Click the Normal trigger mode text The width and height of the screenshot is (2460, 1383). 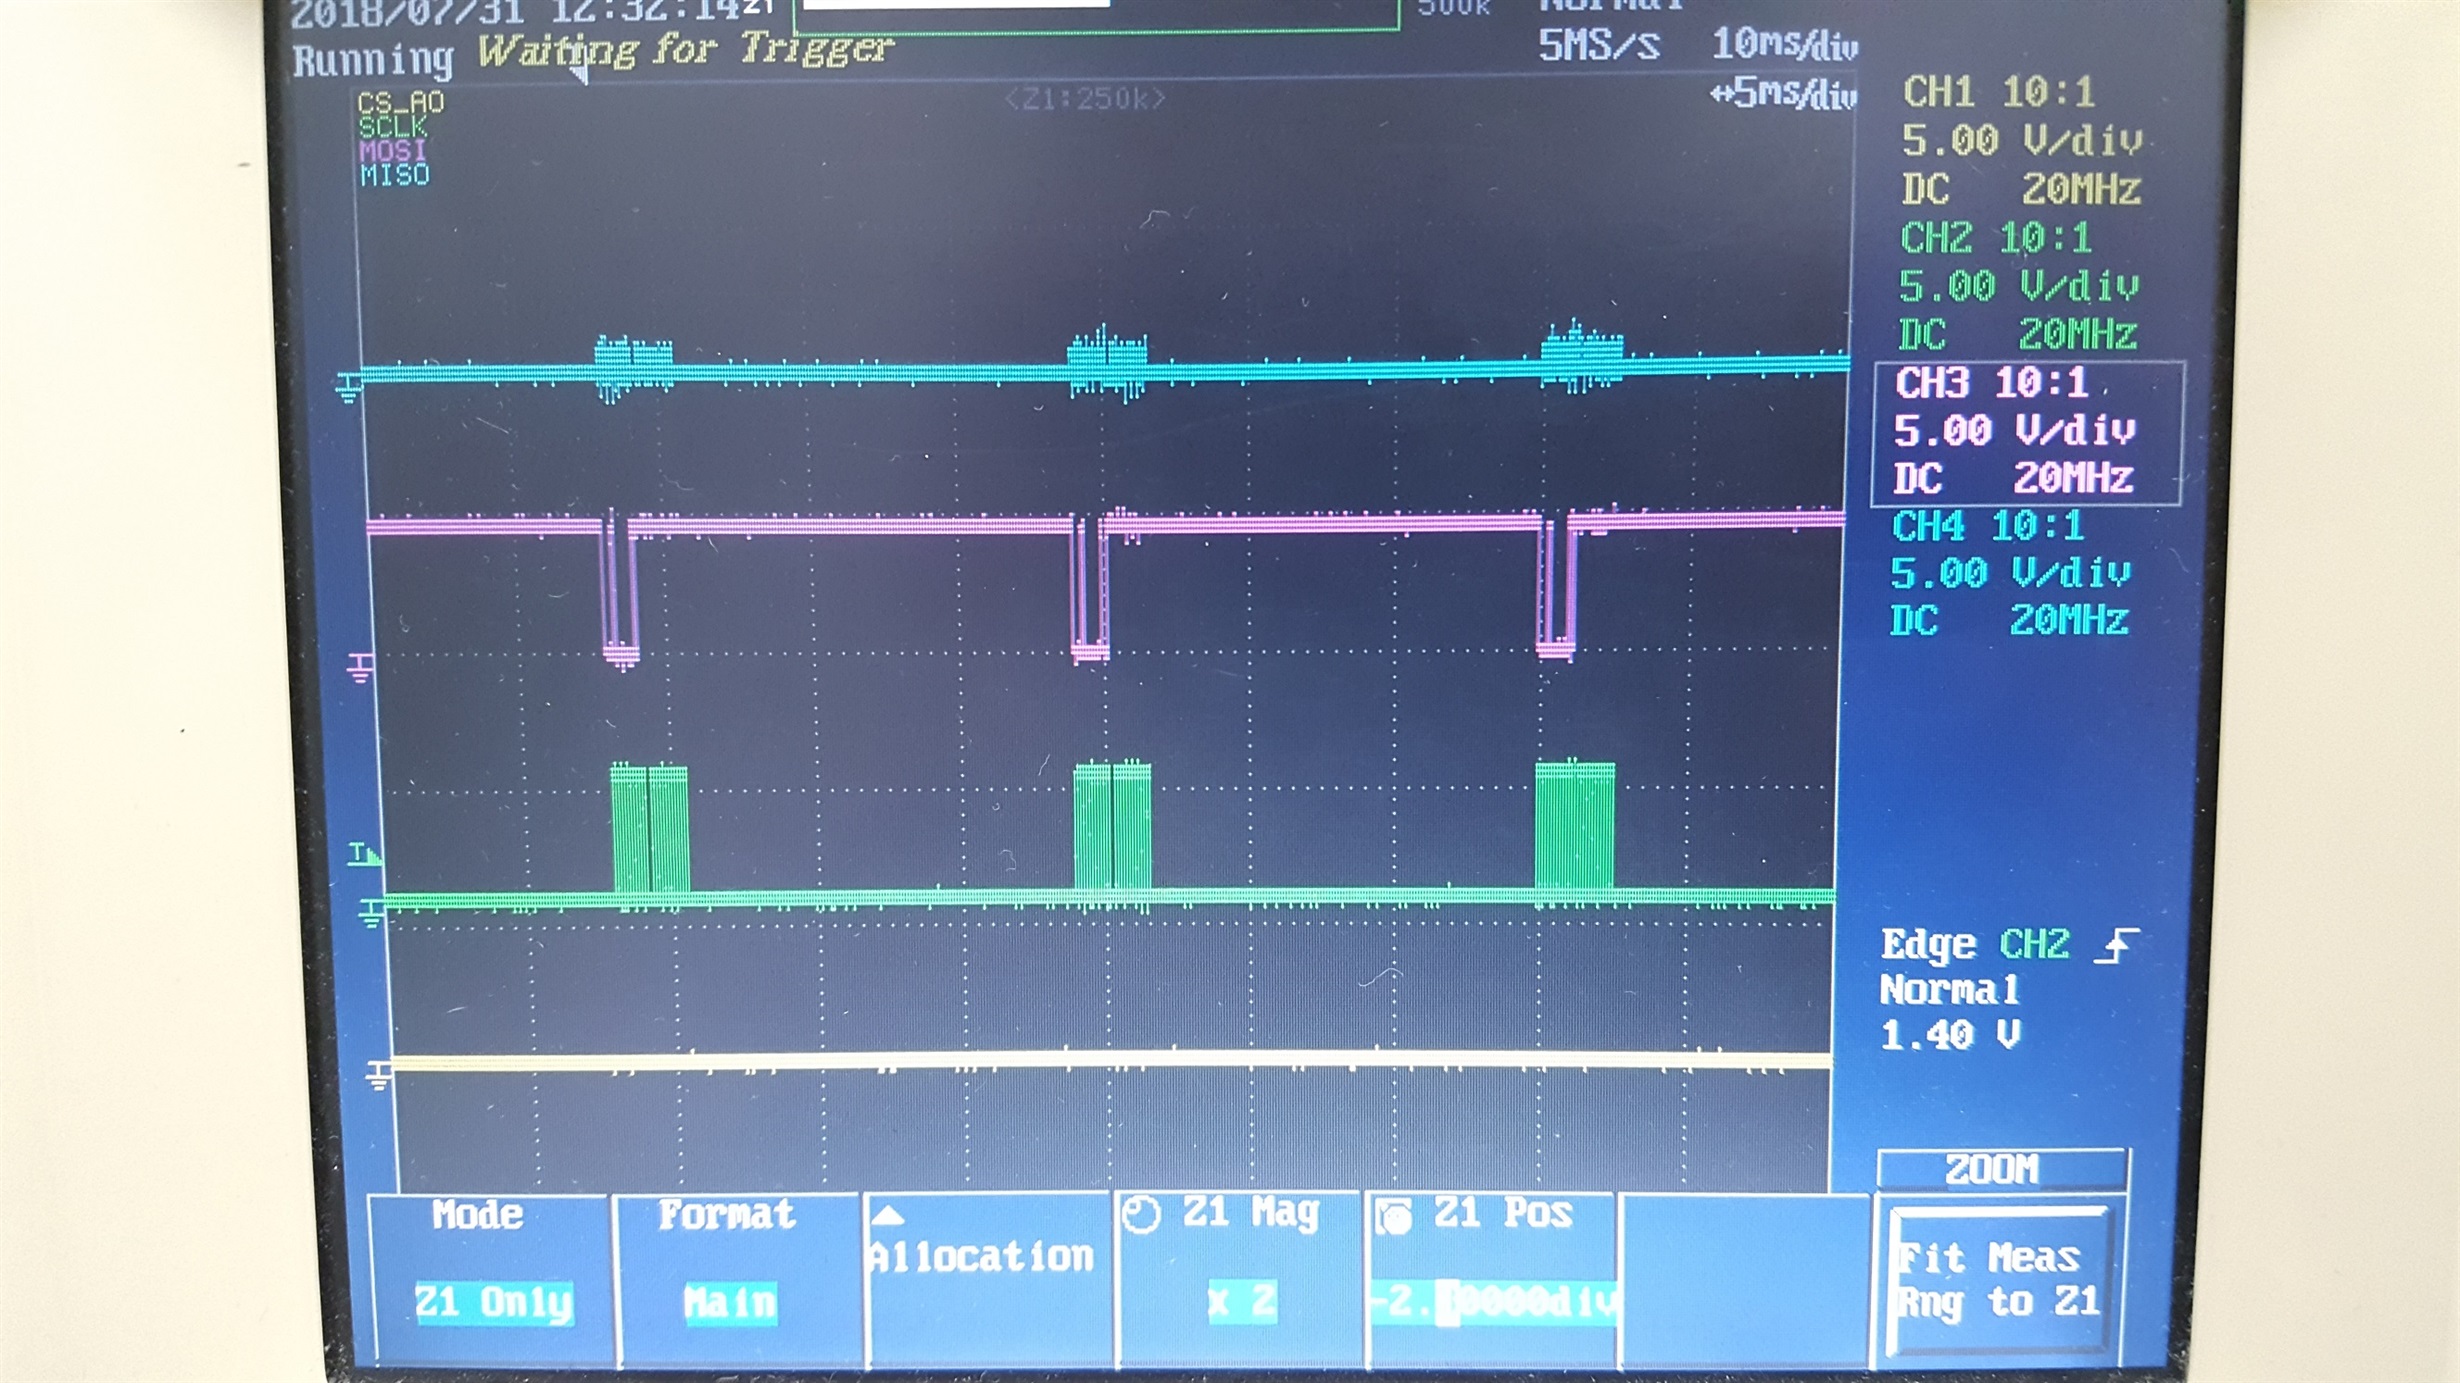1950,990
